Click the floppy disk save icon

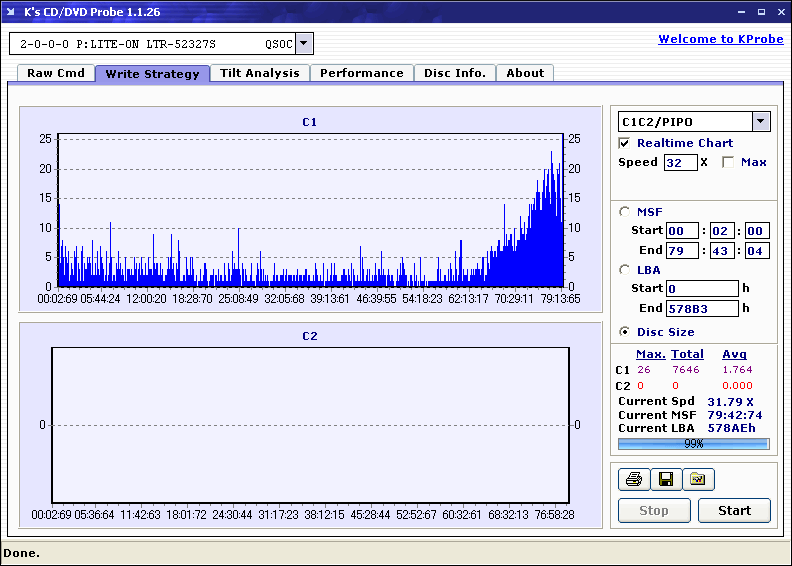tap(665, 480)
